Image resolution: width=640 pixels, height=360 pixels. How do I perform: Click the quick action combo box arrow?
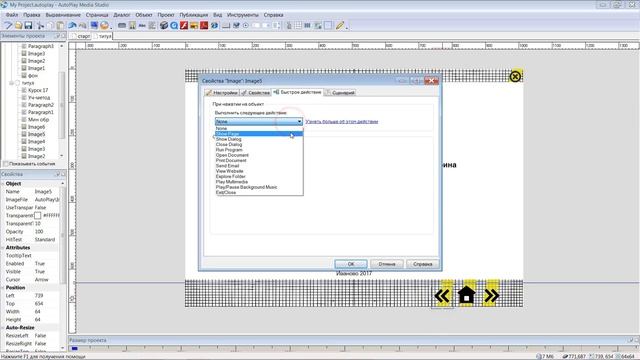point(299,122)
